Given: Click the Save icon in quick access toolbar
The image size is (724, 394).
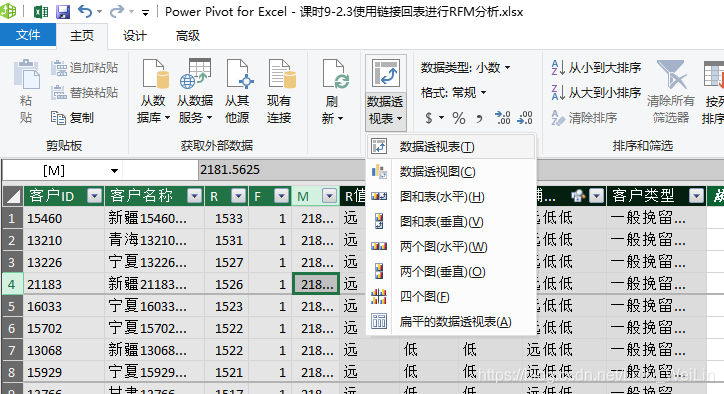Looking at the screenshot, I should click(x=62, y=11).
